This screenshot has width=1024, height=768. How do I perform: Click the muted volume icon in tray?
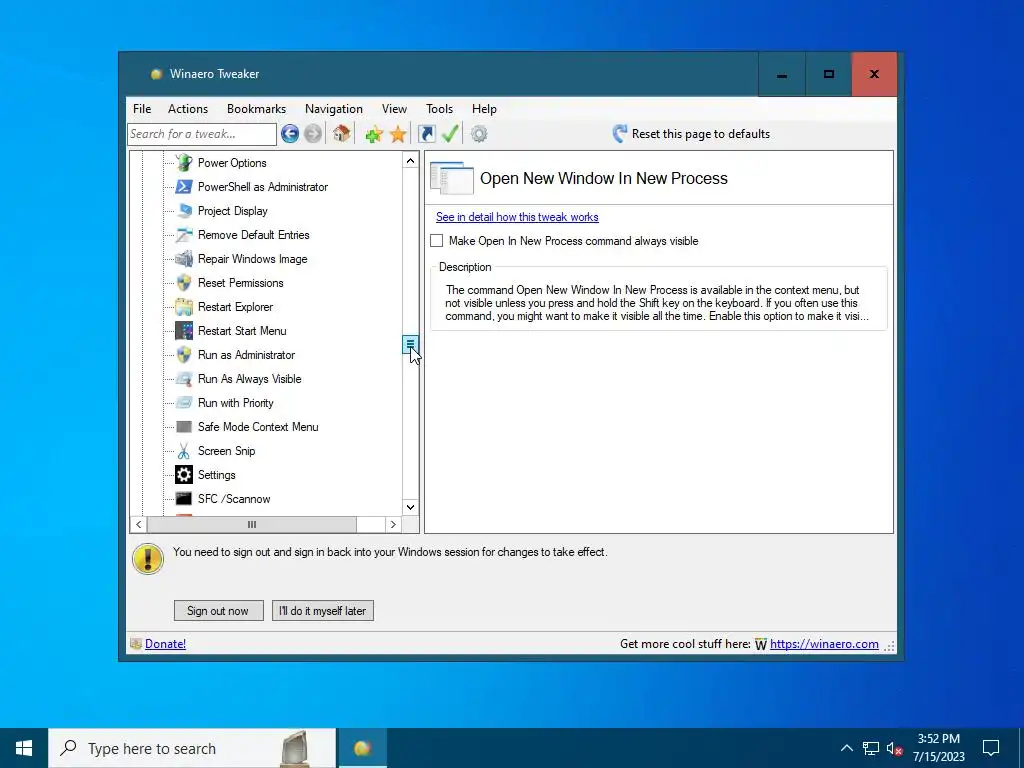894,748
